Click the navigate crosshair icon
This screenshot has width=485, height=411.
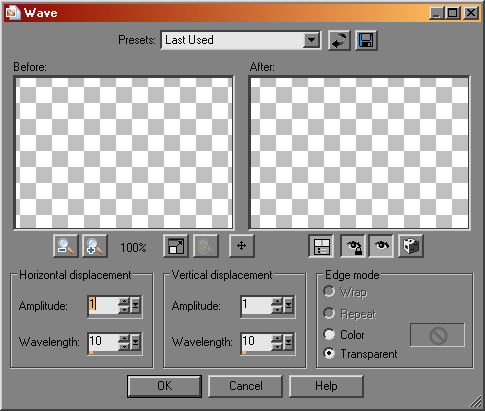click(241, 246)
